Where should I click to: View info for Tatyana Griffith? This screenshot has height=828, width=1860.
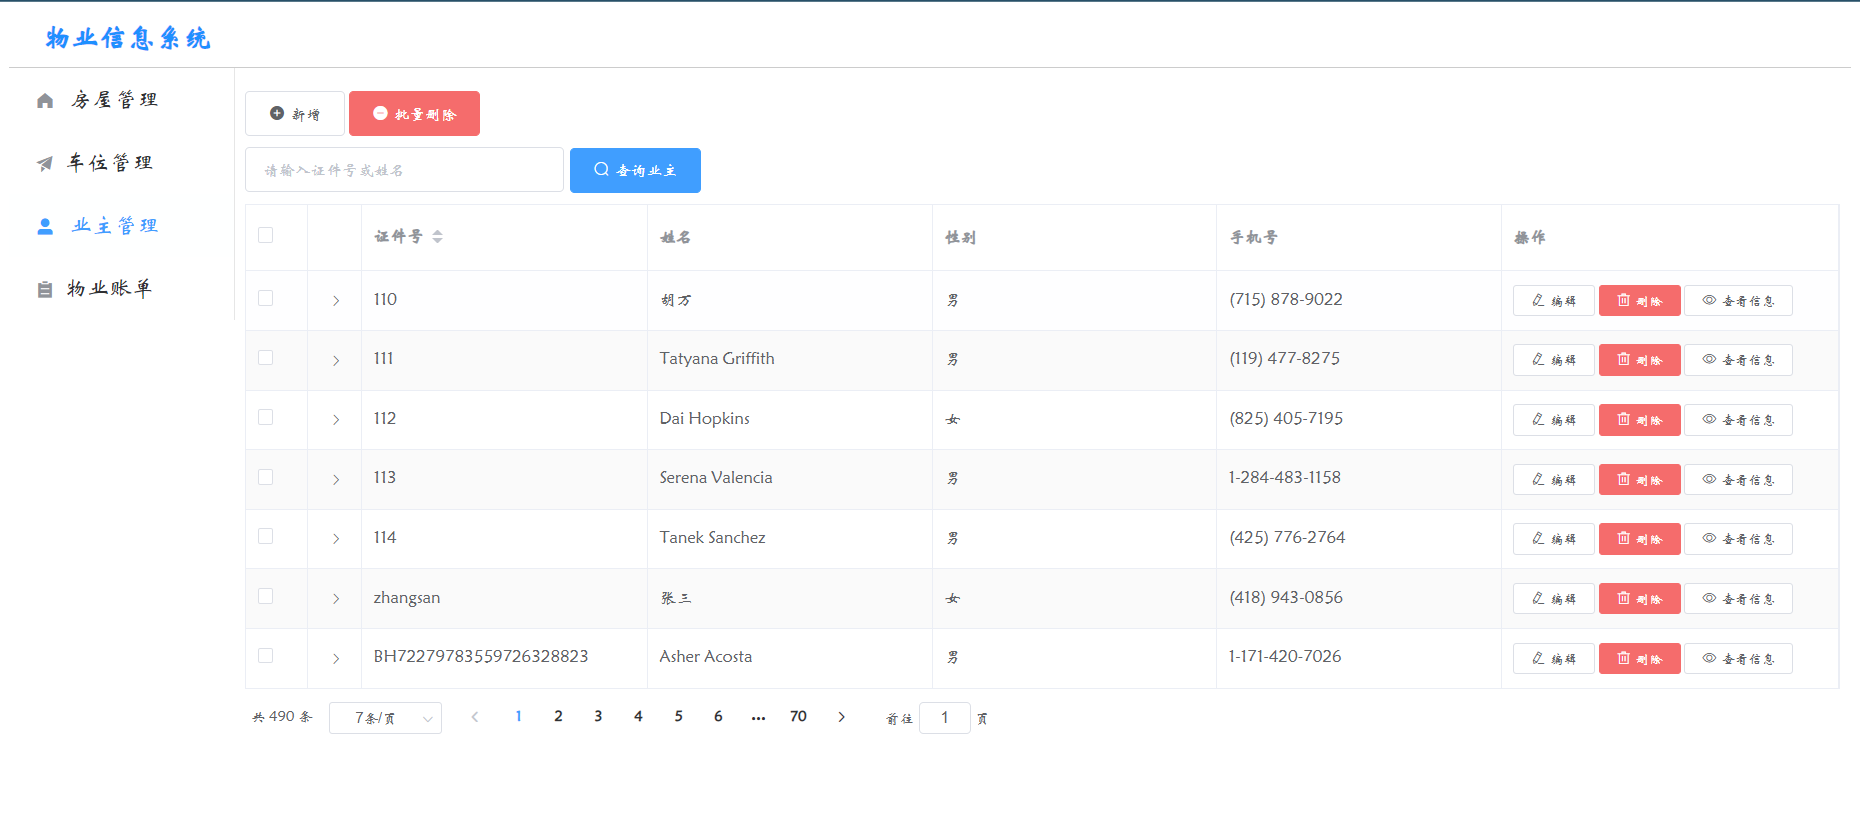(1738, 360)
